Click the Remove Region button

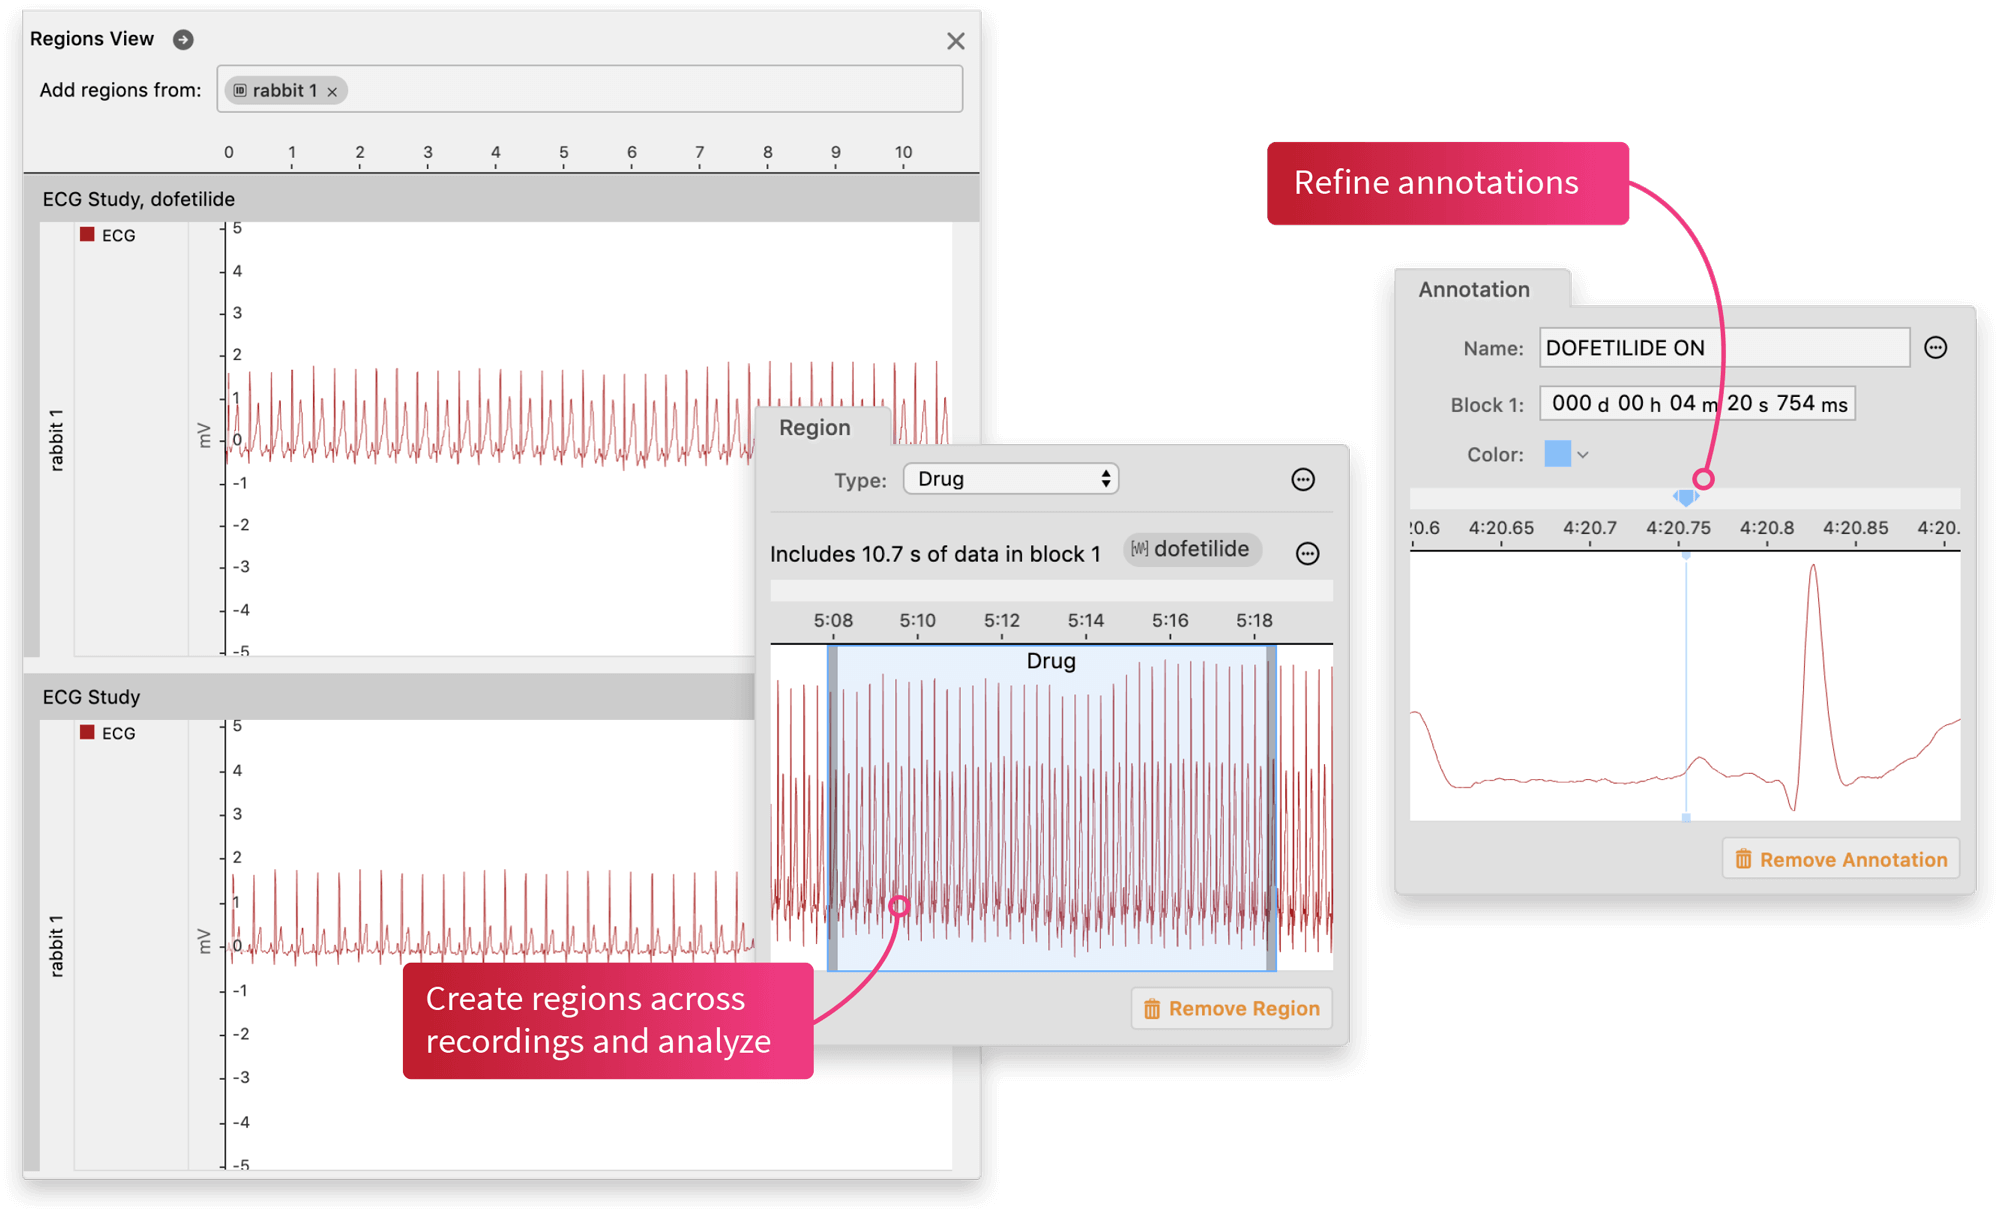[1231, 1008]
